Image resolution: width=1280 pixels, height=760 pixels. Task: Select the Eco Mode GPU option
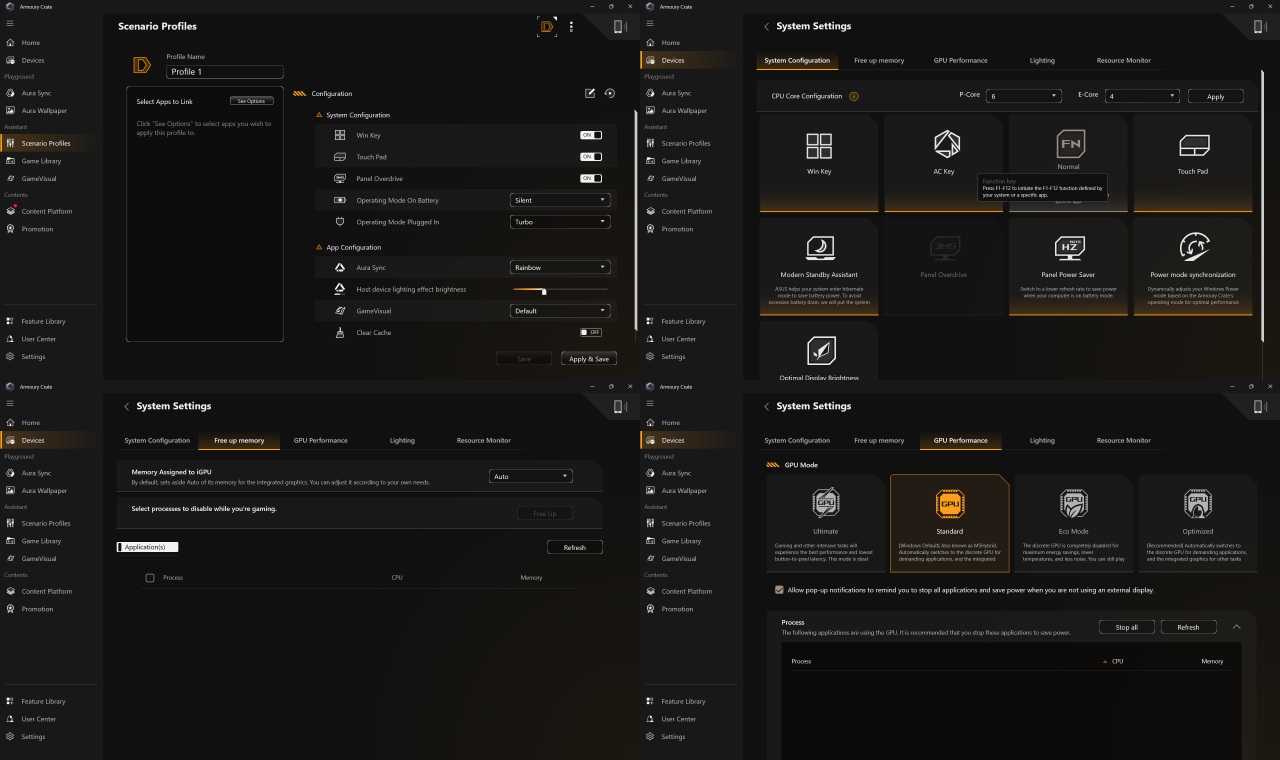click(x=1074, y=523)
